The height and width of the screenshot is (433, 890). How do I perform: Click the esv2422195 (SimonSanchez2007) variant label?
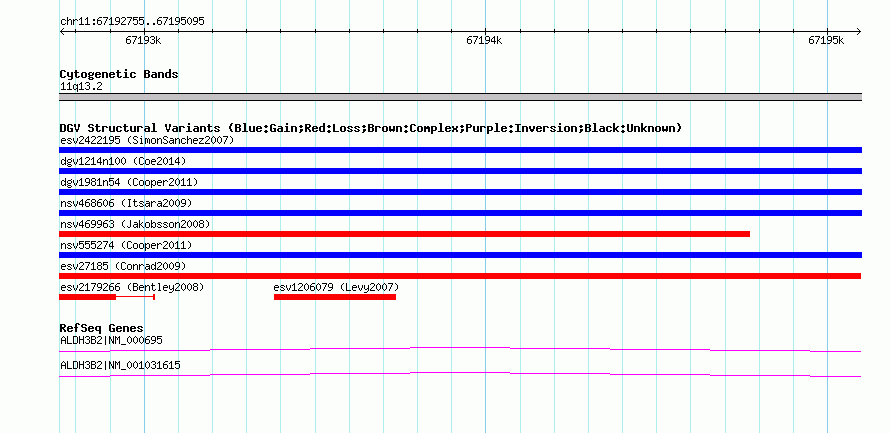(x=147, y=140)
